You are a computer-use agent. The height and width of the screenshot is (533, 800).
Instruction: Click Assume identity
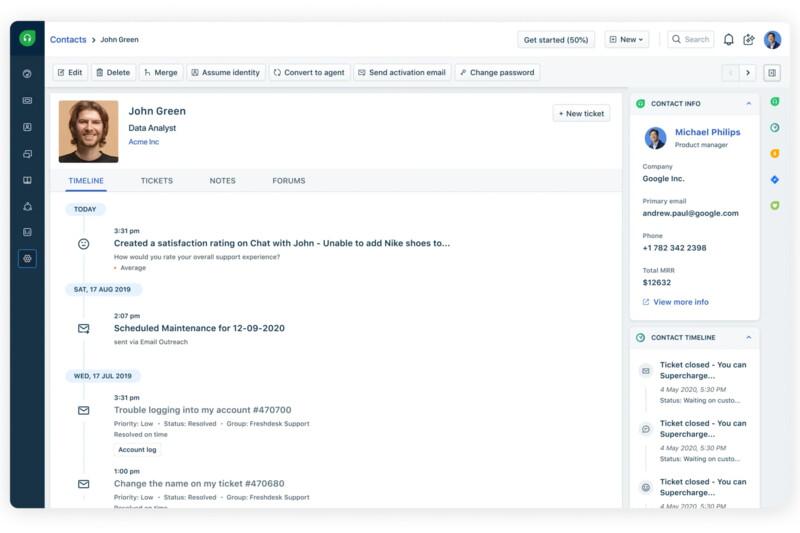coord(226,72)
